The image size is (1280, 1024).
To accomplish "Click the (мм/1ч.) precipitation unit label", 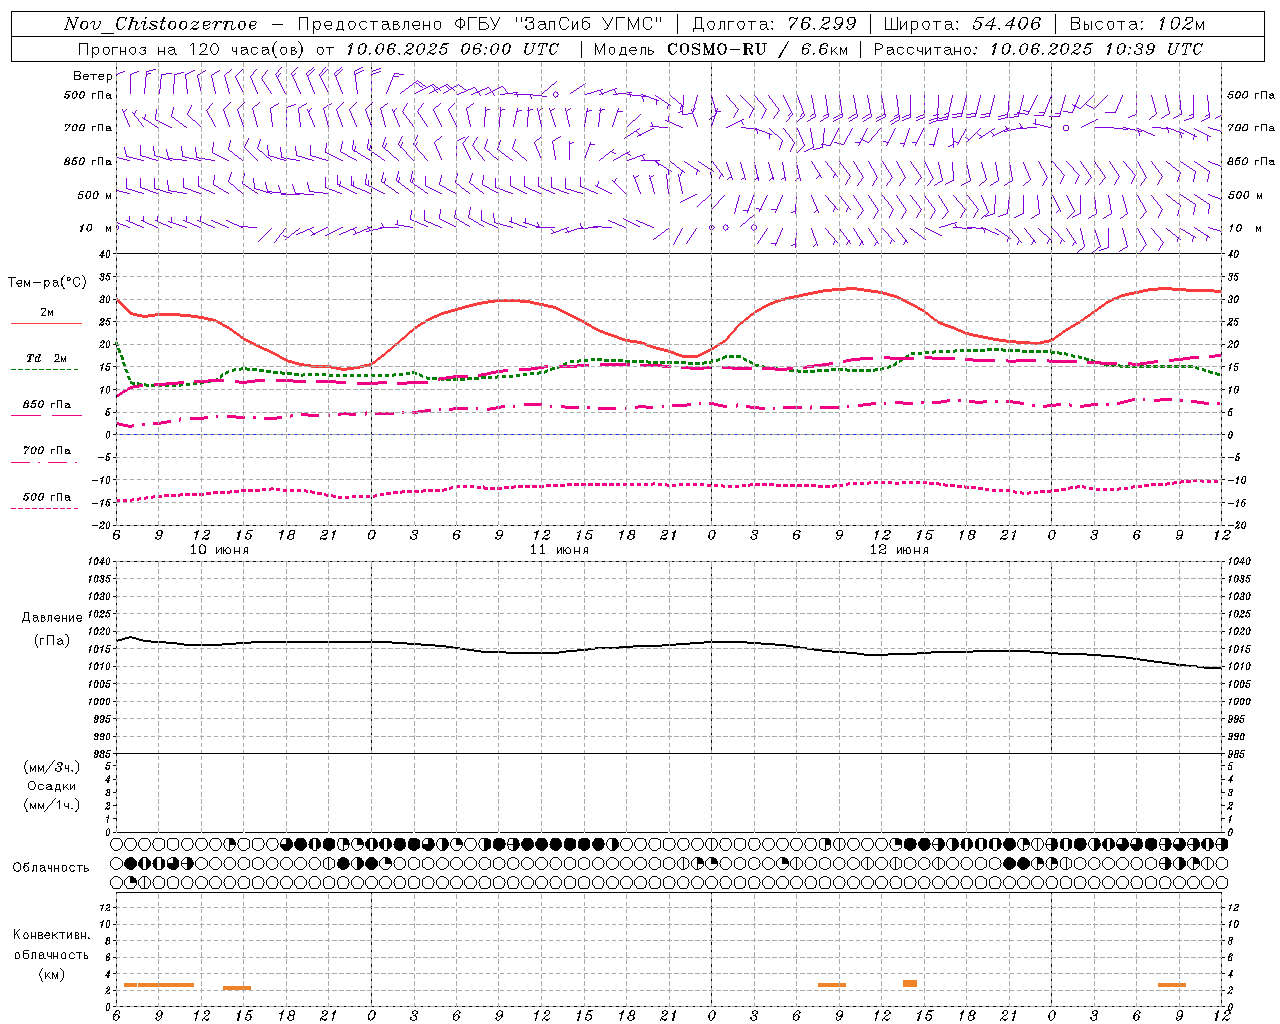I will click(x=51, y=805).
